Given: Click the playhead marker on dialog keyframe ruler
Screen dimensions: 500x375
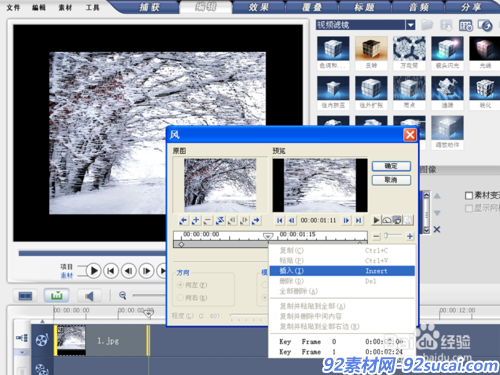Looking at the screenshot, I should (268, 236).
